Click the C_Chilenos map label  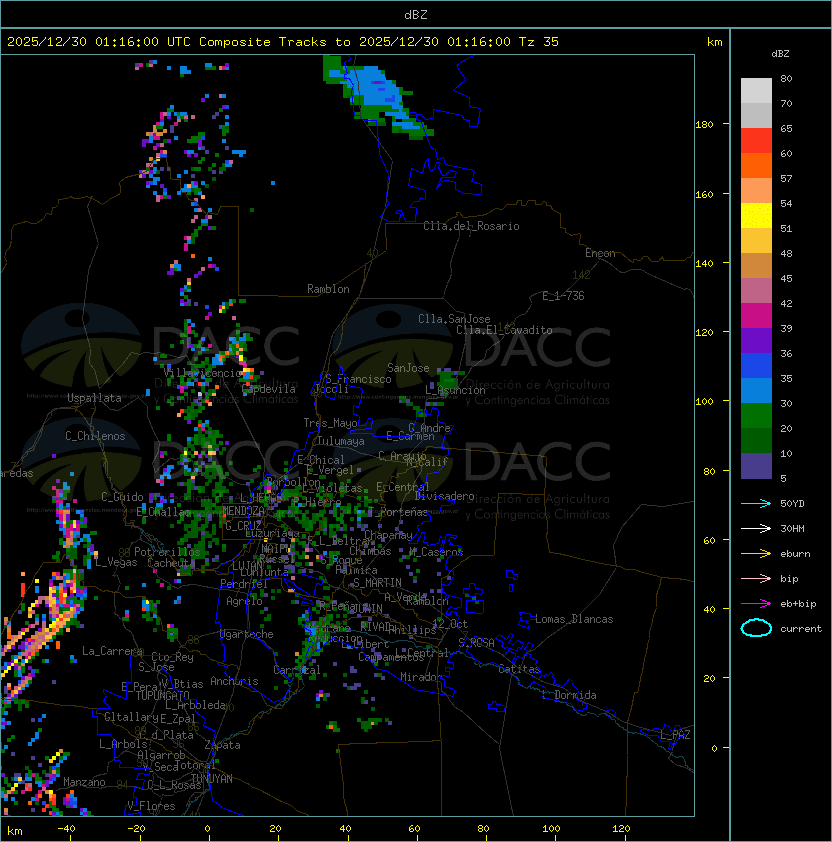point(95,435)
